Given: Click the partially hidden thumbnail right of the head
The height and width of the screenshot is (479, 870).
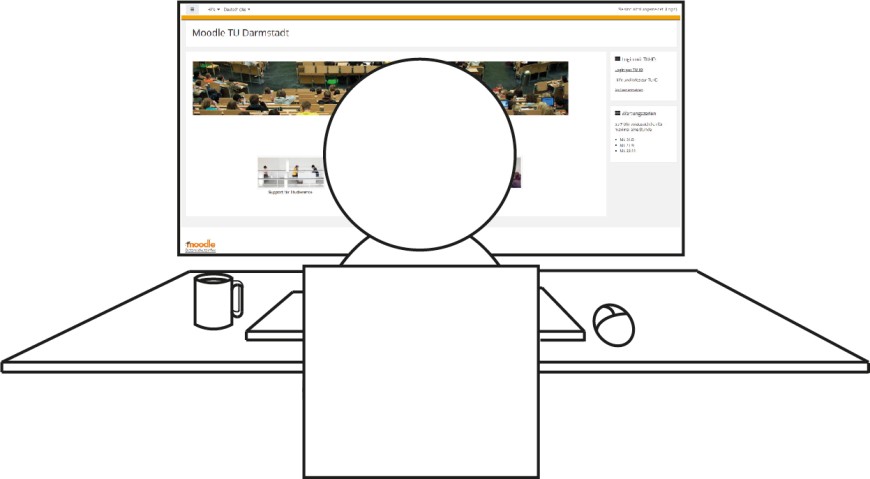Looking at the screenshot, I should click(x=517, y=173).
